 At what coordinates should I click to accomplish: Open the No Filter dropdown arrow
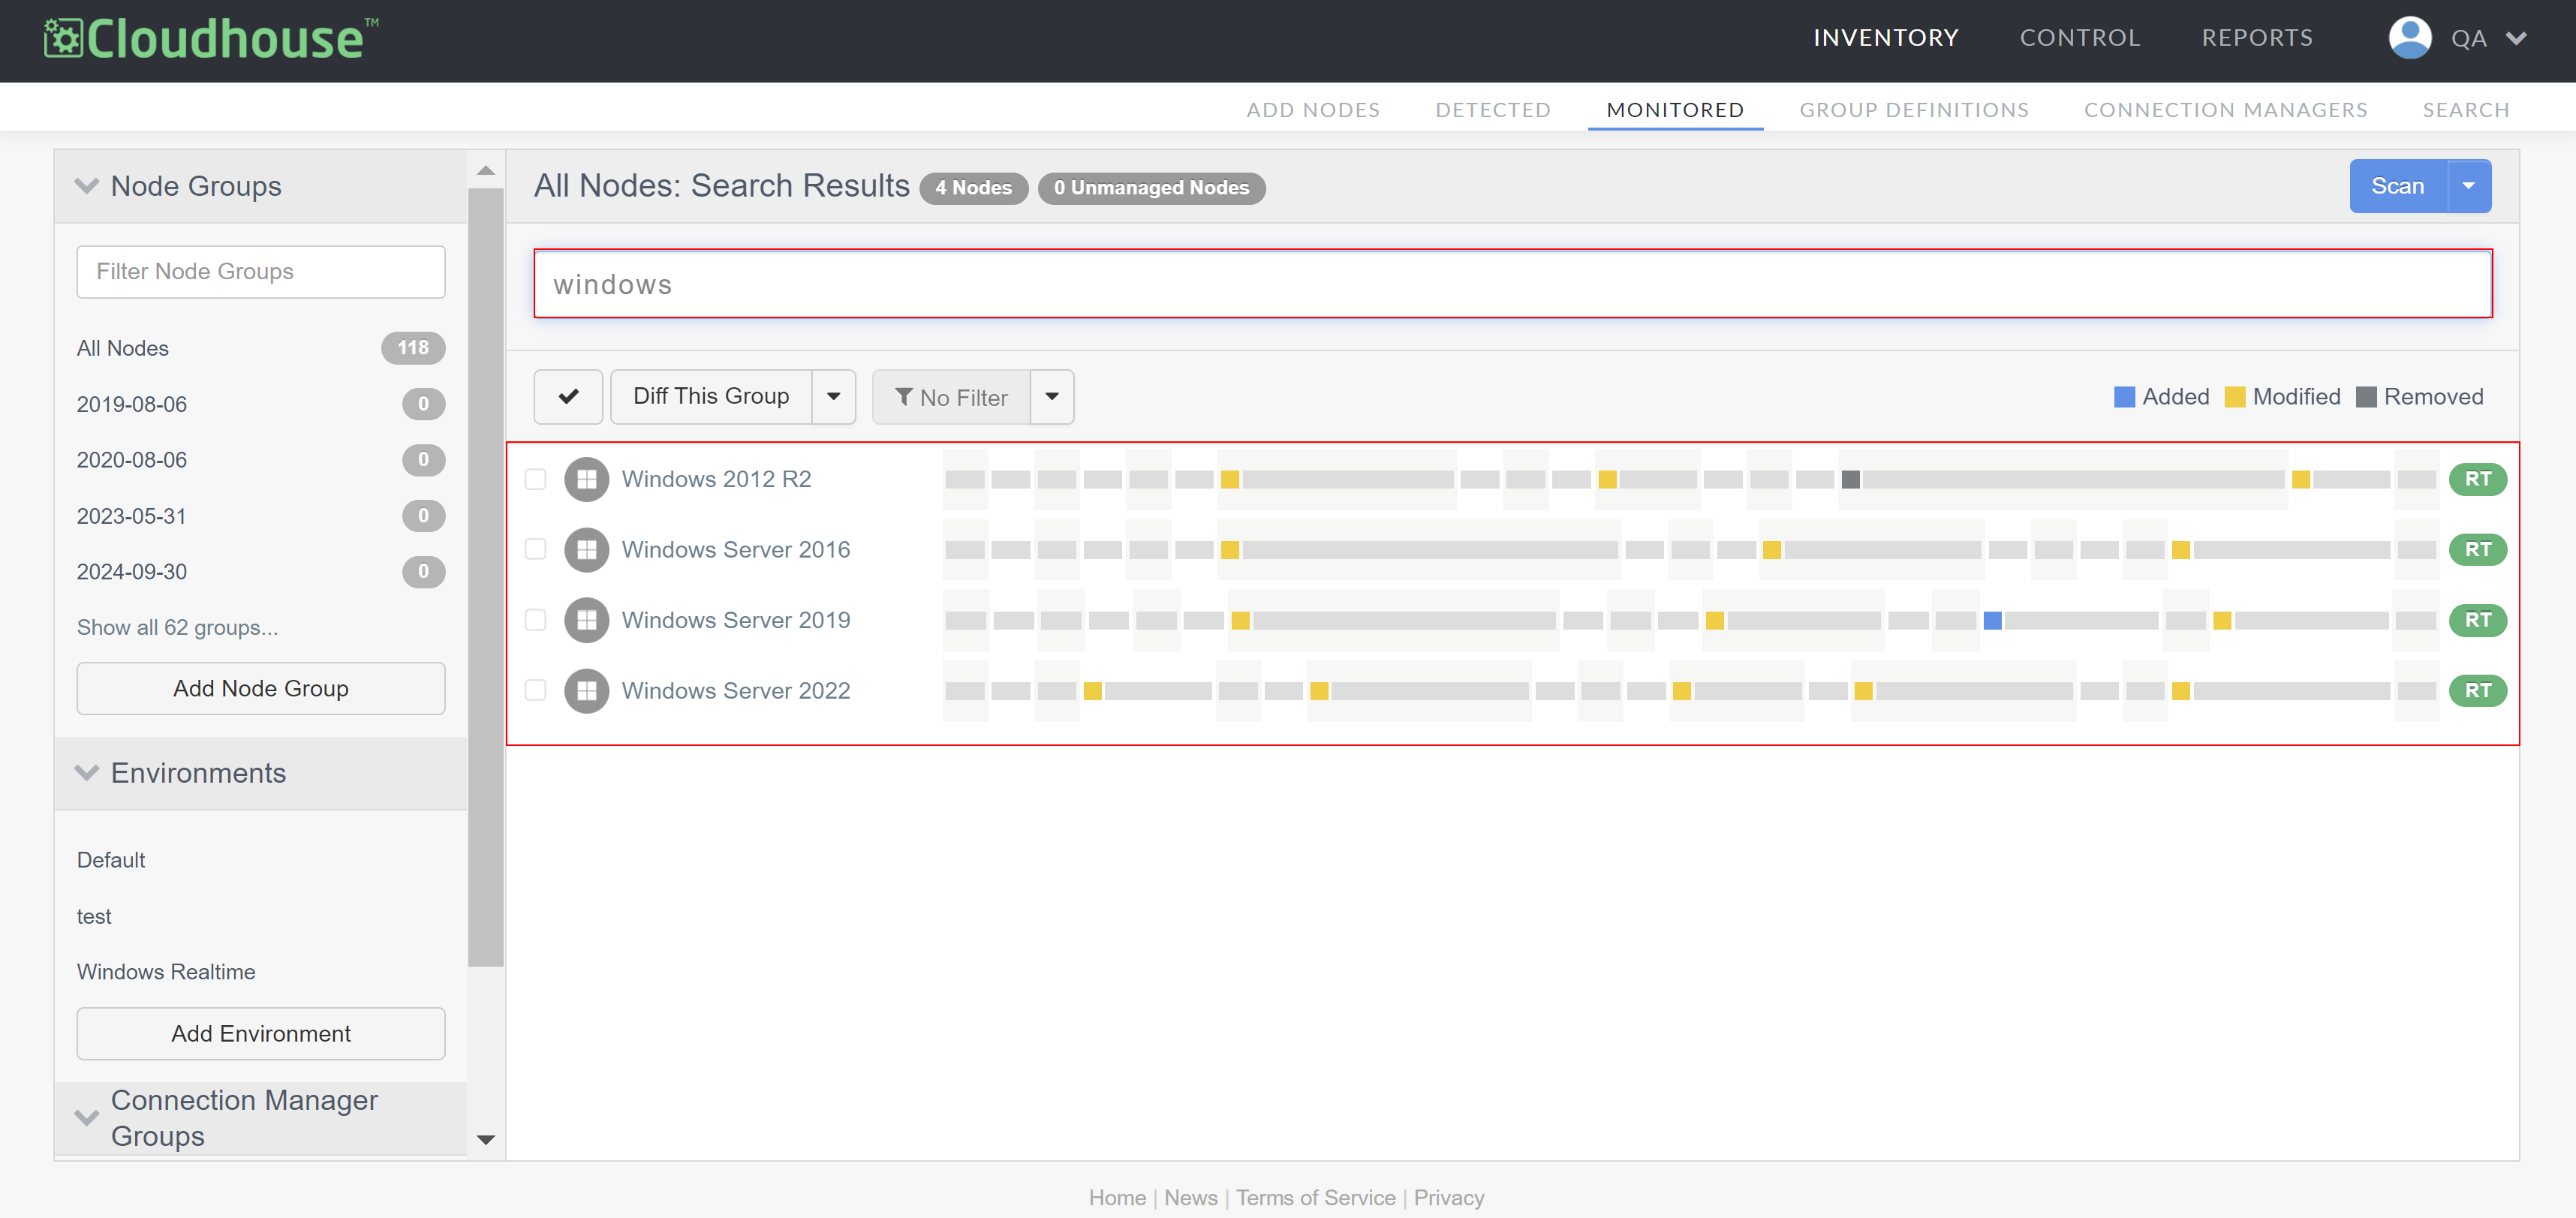[1052, 397]
